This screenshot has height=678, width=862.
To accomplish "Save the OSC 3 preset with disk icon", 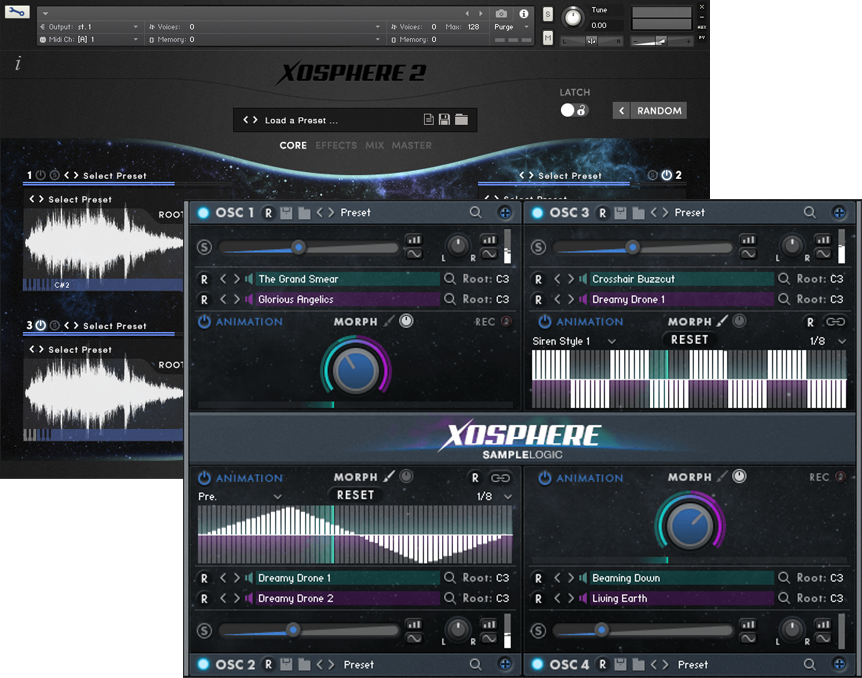I will click(x=620, y=213).
